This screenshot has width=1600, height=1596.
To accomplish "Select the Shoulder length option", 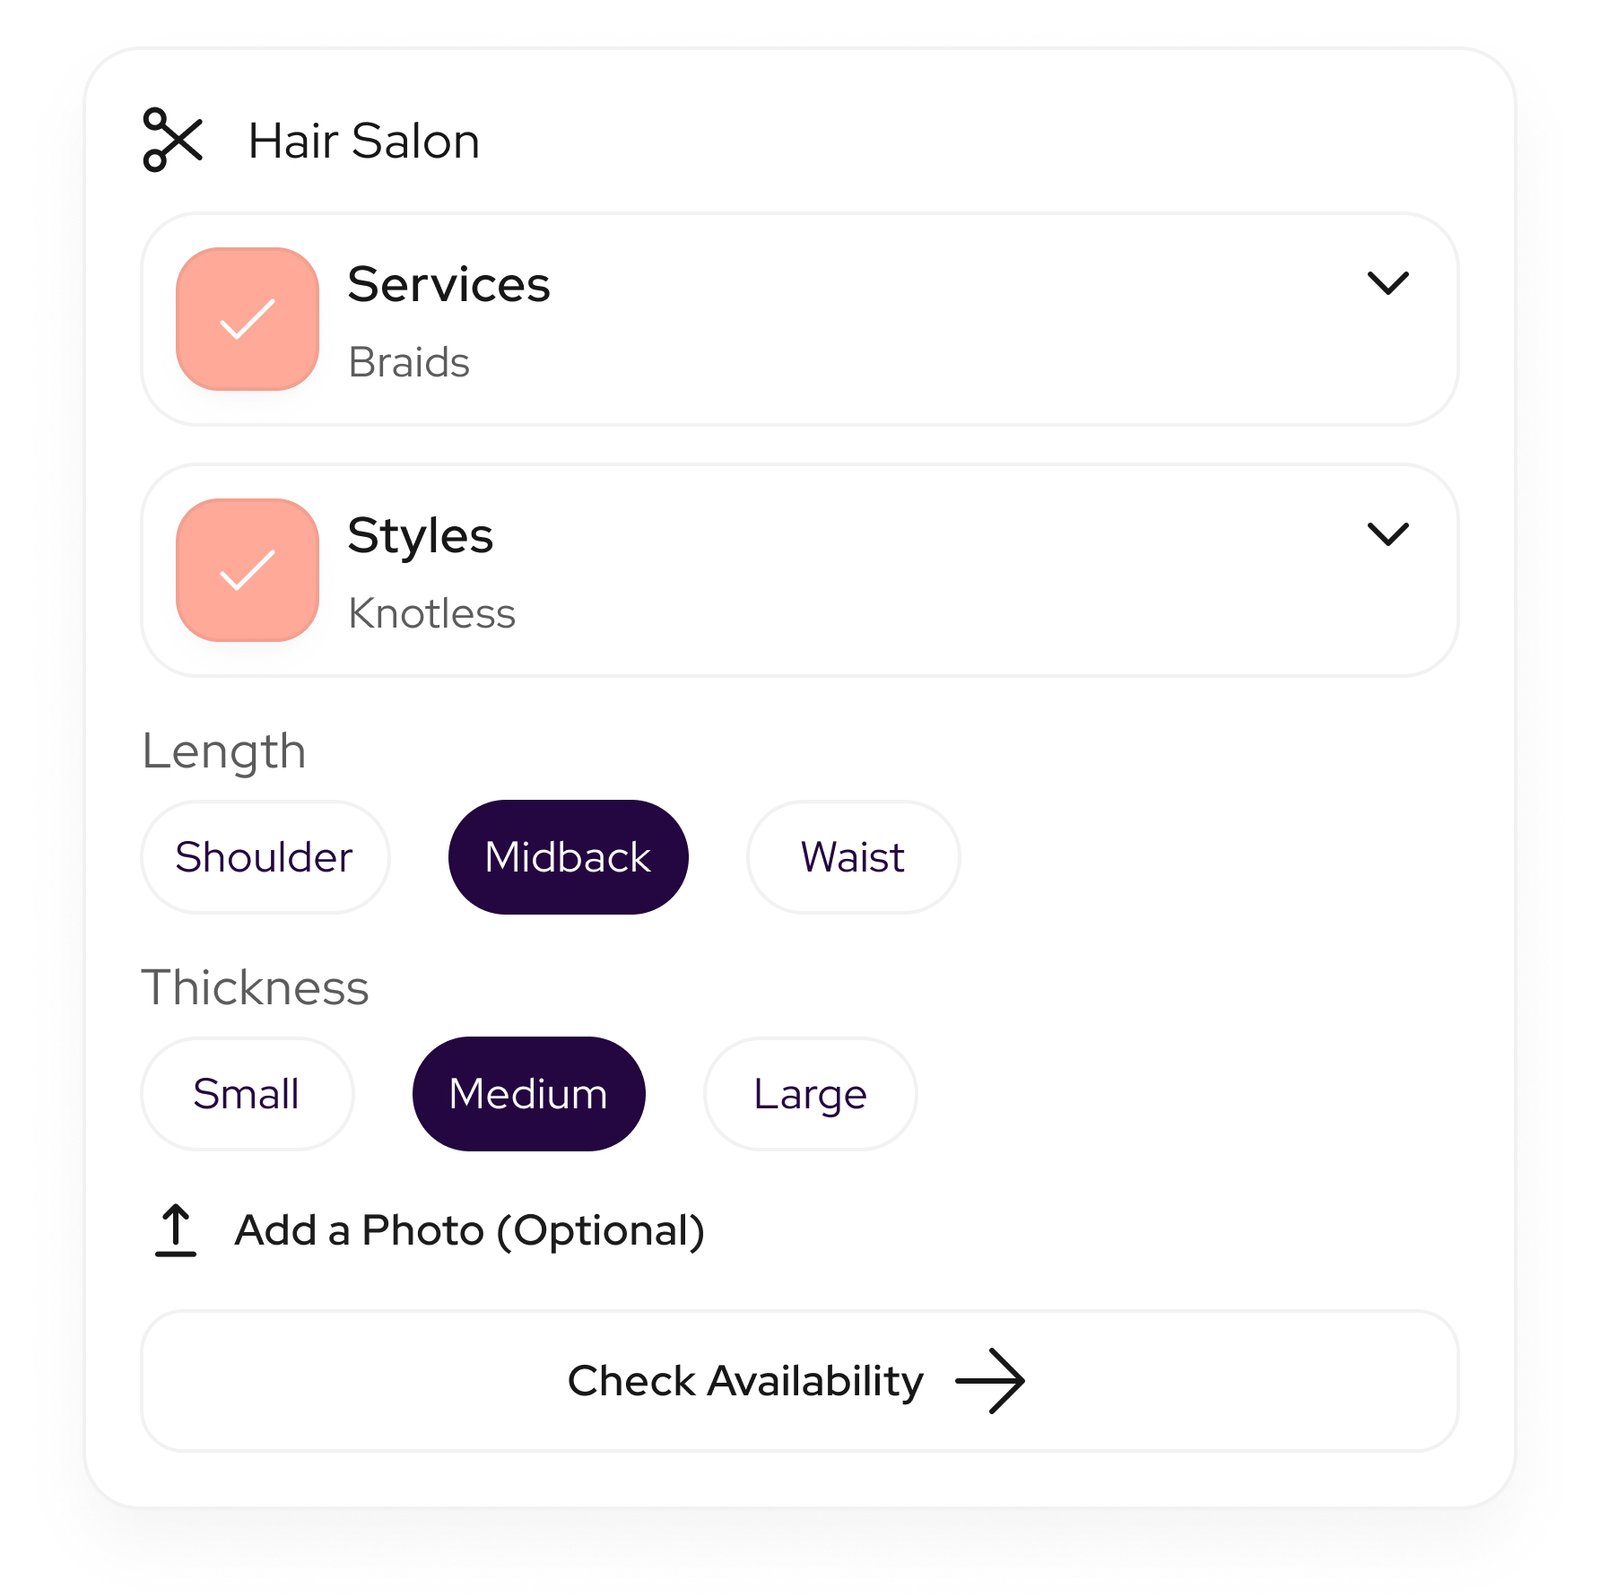I will coord(264,857).
